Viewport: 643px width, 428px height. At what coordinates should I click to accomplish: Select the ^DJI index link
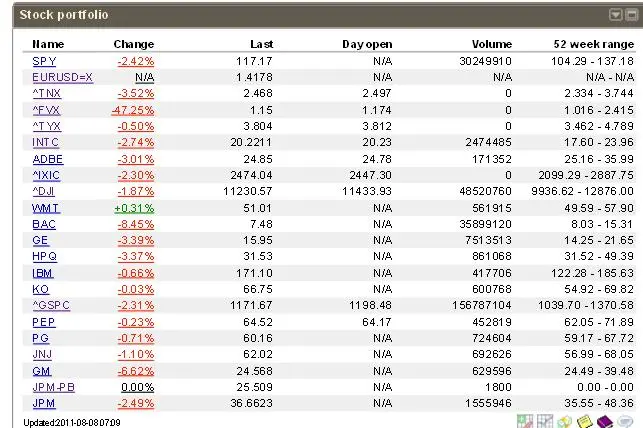tap(45, 191)
